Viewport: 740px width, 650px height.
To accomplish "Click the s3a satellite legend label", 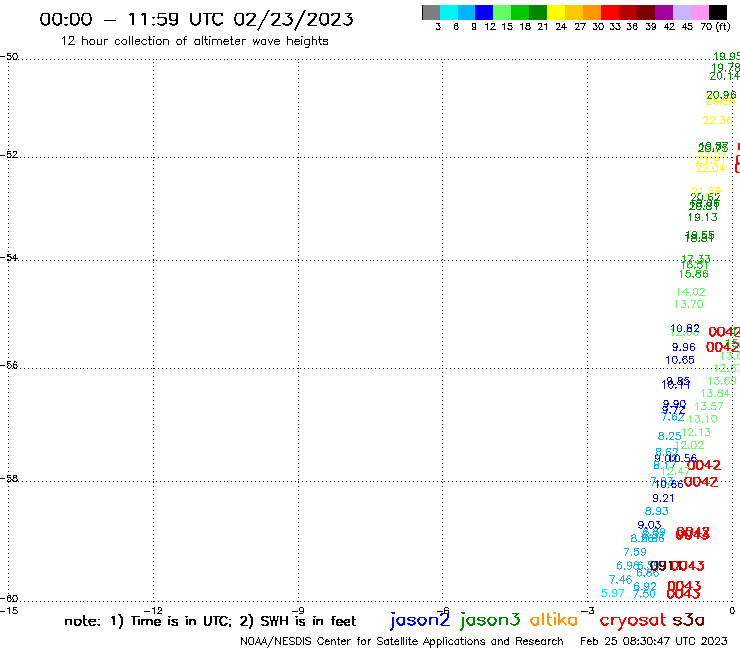I will pyautogui.click(x=688, y=621).
